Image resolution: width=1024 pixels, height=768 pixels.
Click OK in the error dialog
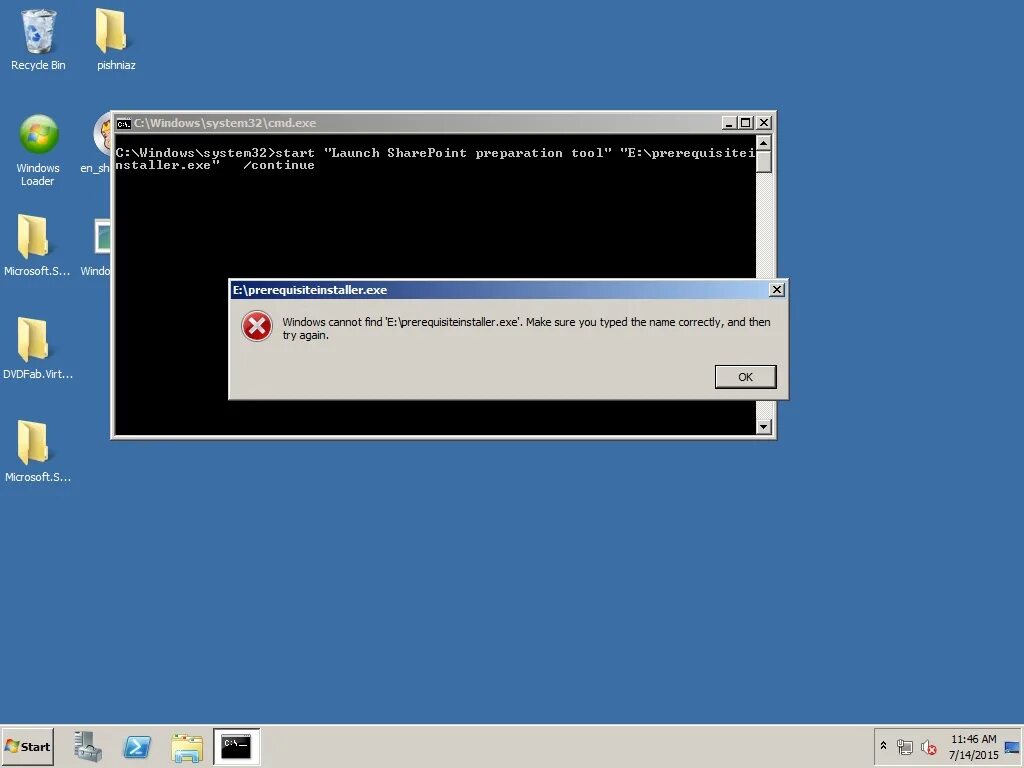tap(745, 377)
